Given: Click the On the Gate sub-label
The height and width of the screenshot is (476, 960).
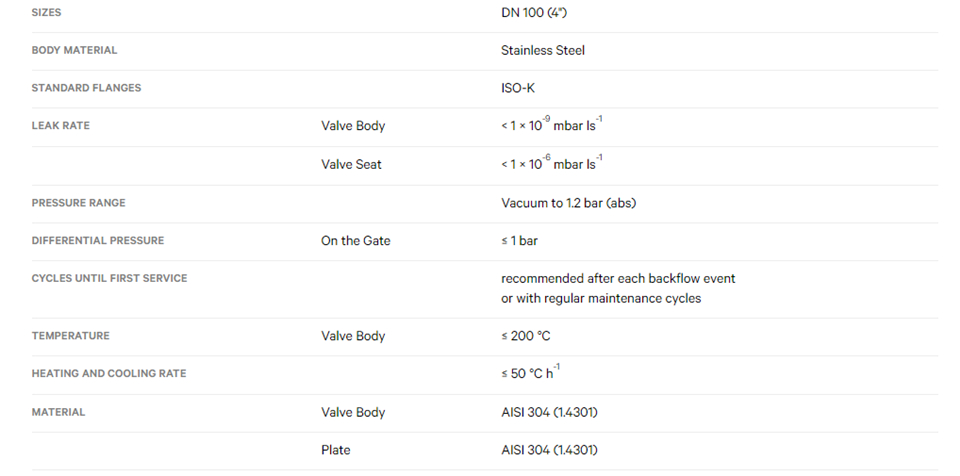Looking at the screenshot, I should pyautogui.click(x=356, y=241).
